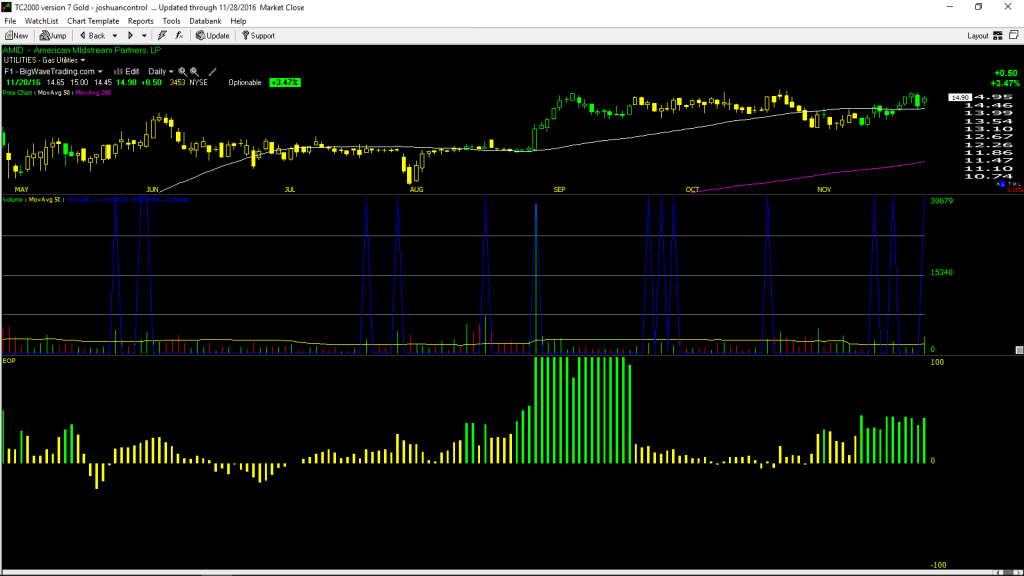This screenshot has width=1024, height=576.
Task: Expand the Forward history dropdown arrow
Action: [x=144, y=36]
